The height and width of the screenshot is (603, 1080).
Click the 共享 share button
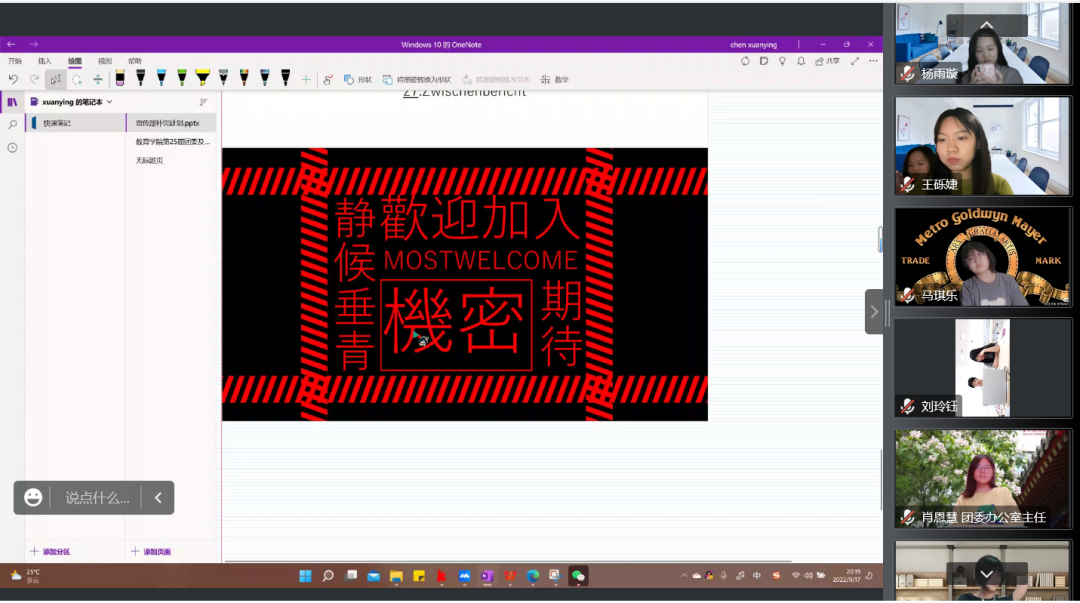(x=827, y=61)
